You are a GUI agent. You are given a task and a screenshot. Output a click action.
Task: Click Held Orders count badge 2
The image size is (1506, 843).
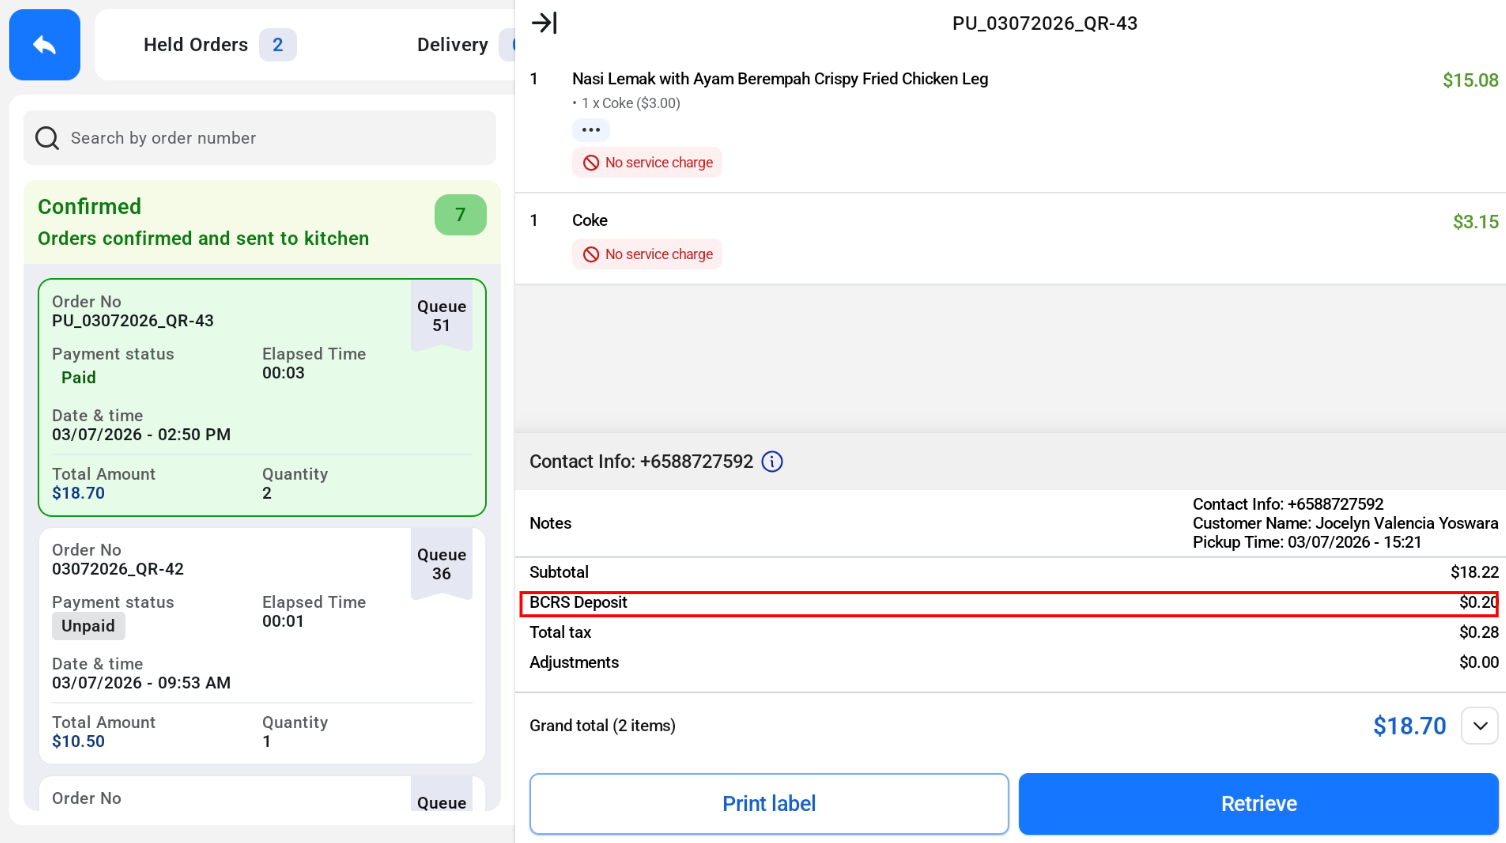278,45
